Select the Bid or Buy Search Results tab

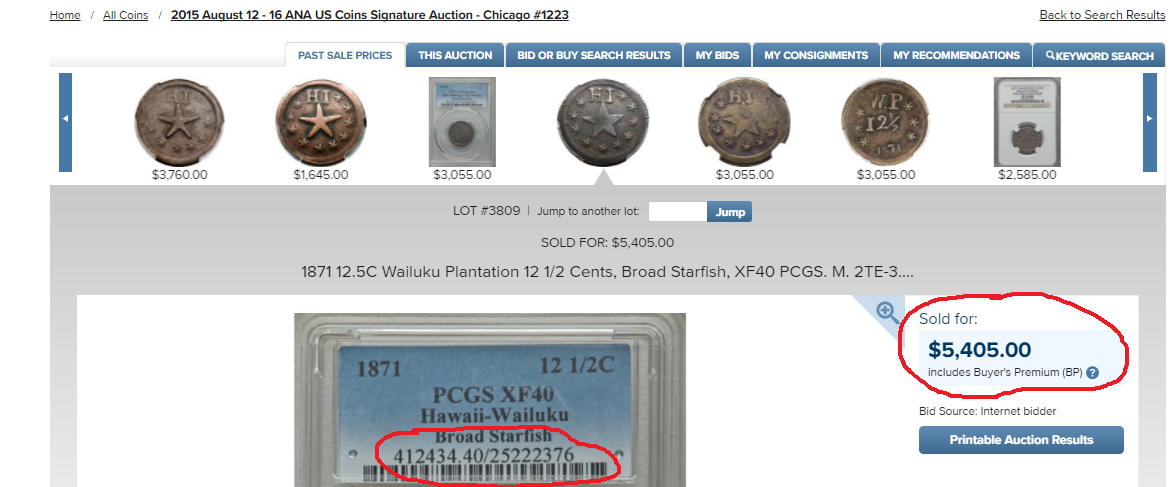pyautogui.click(x=594, y=55)
